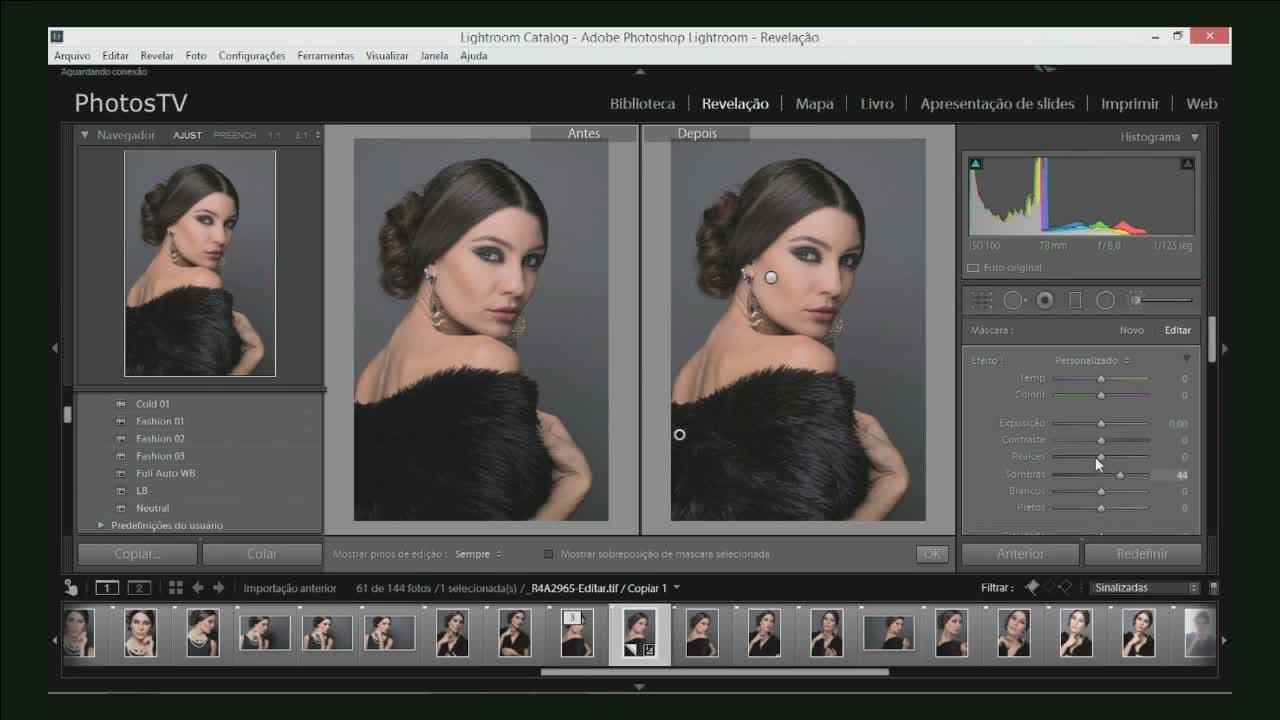Open the Revelar menu
The width and height of the screenshot is (1280, 720).
[157, 56]
